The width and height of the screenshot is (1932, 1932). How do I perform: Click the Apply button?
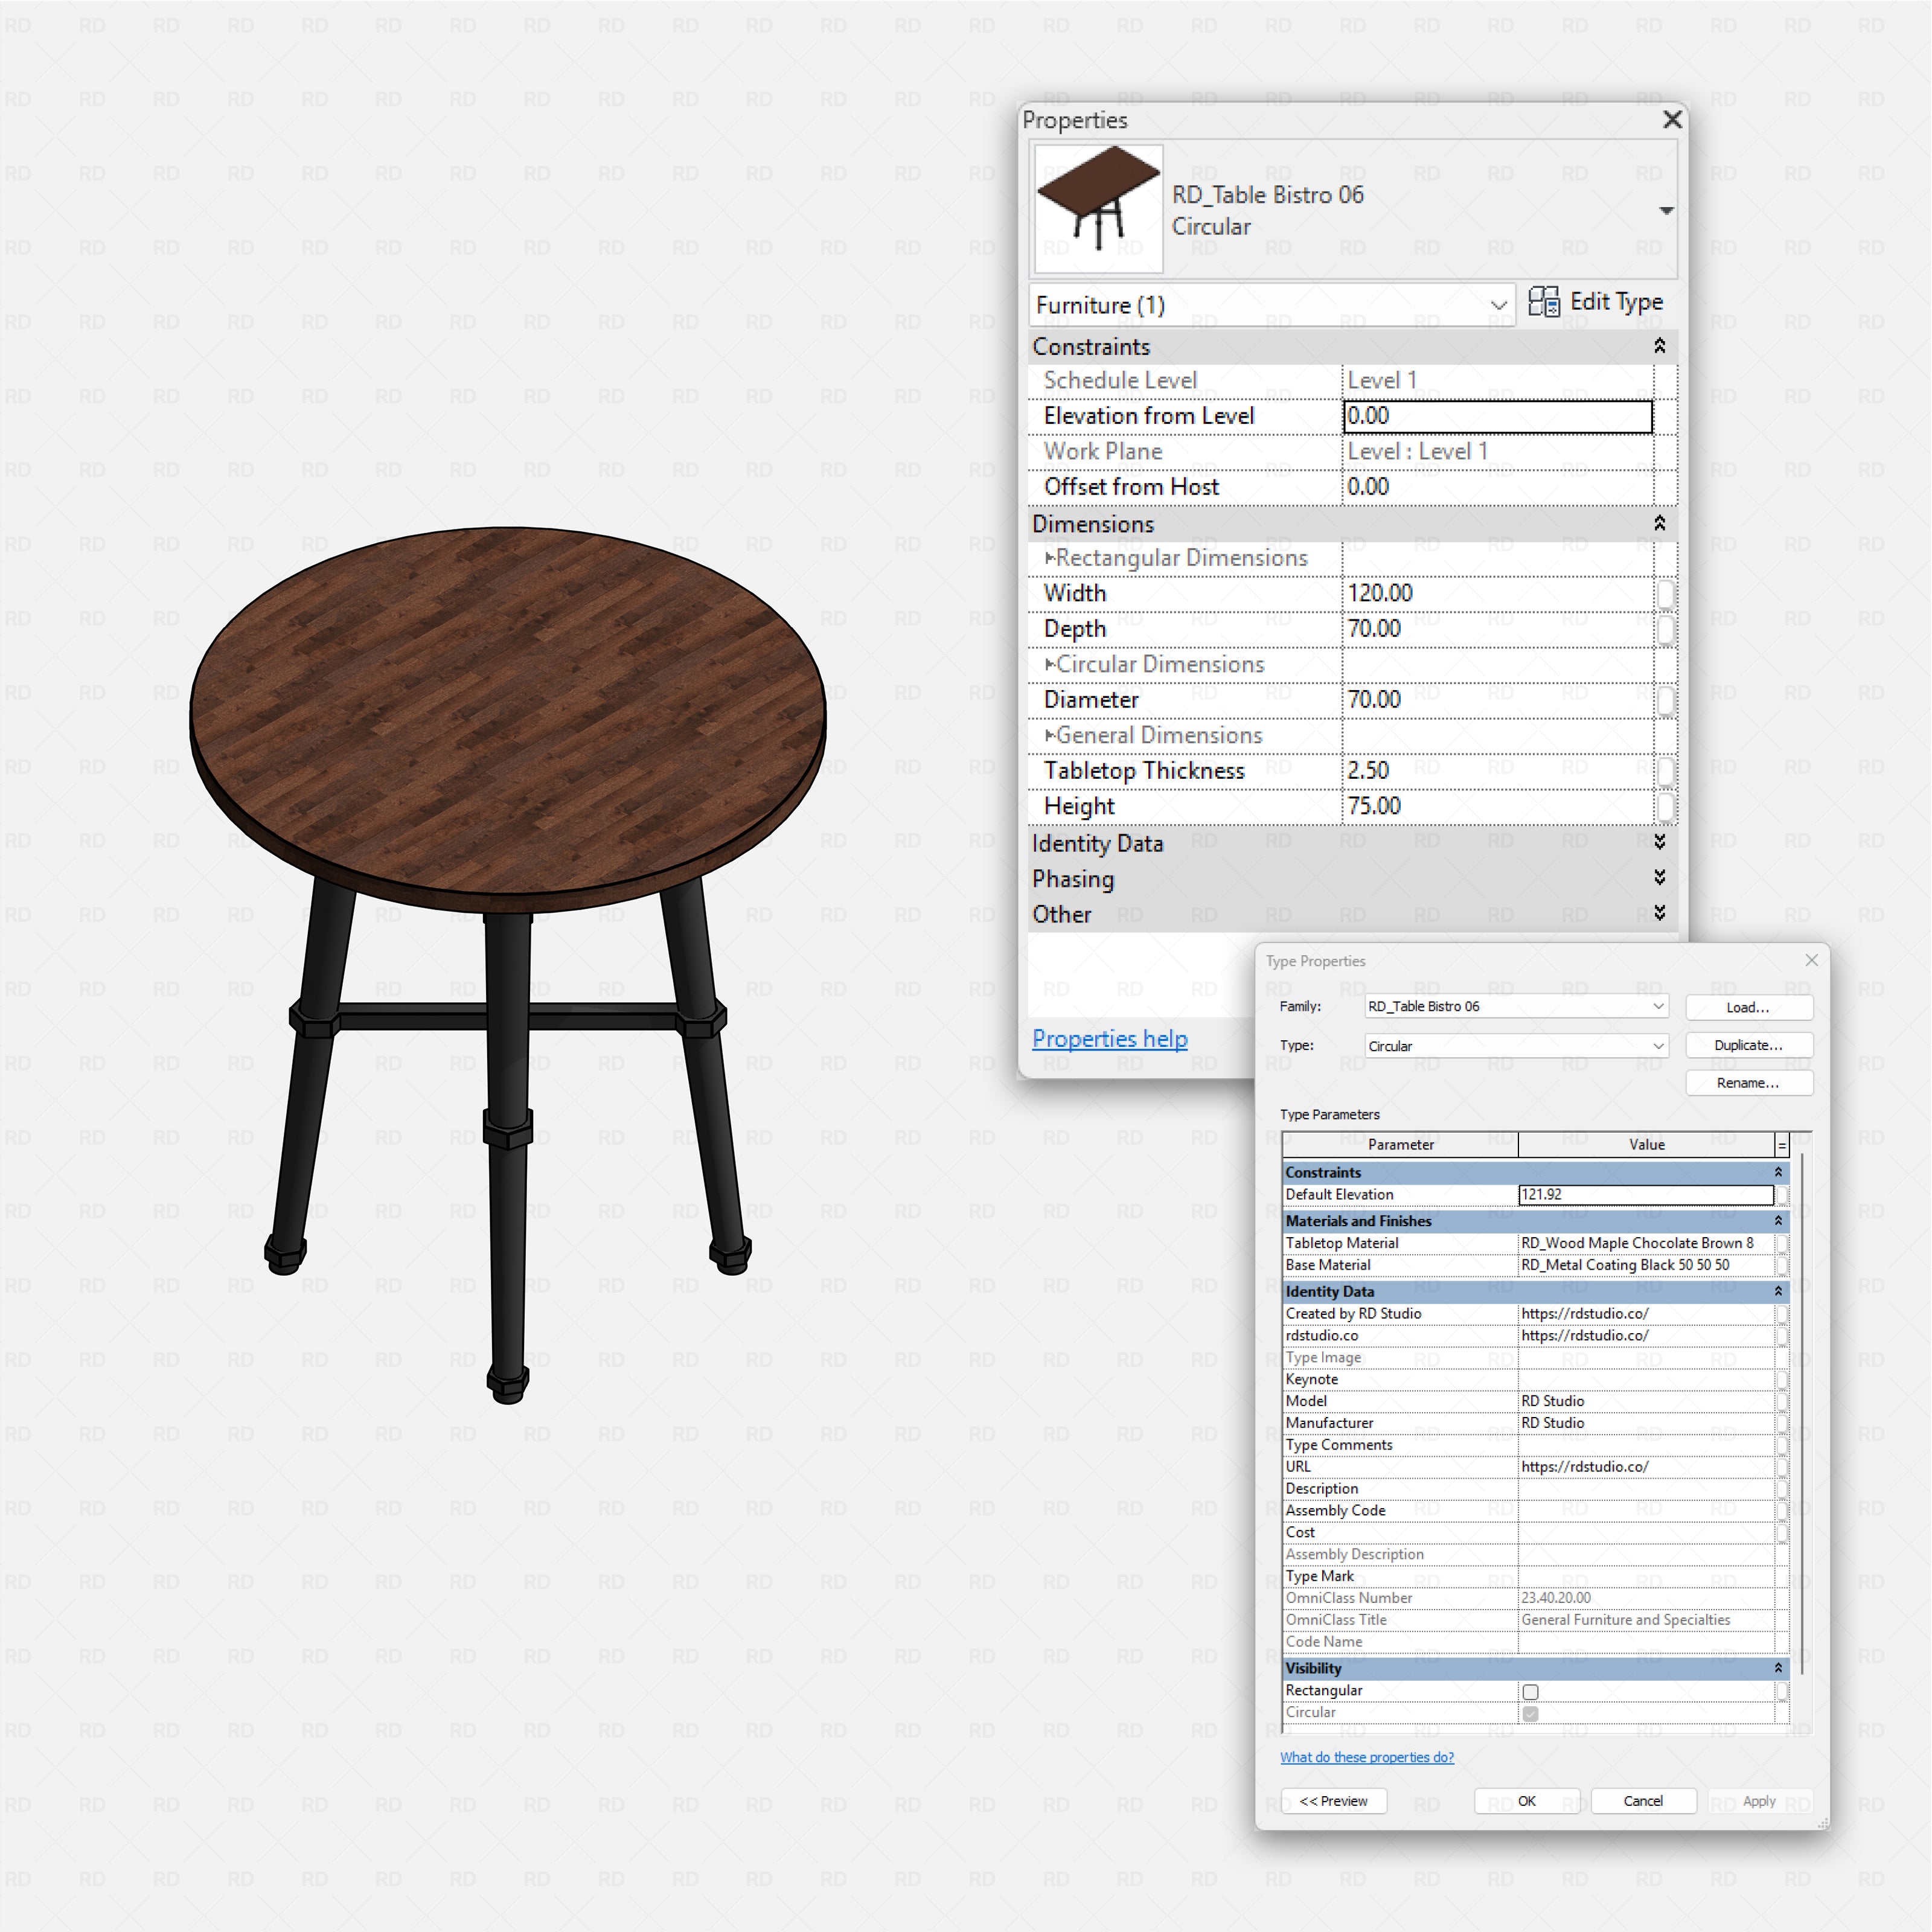(x=1759, y=1801)
